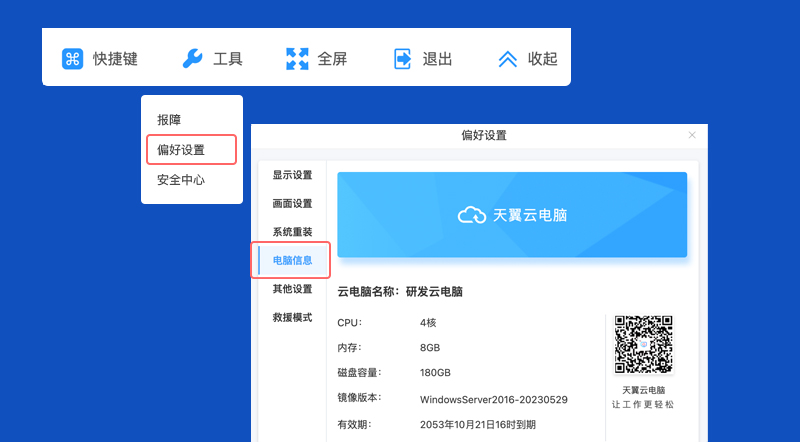The height and width of the screenshot is (442, 800).
Task: Switch to the 画面设置 tab
Action: 292,204
